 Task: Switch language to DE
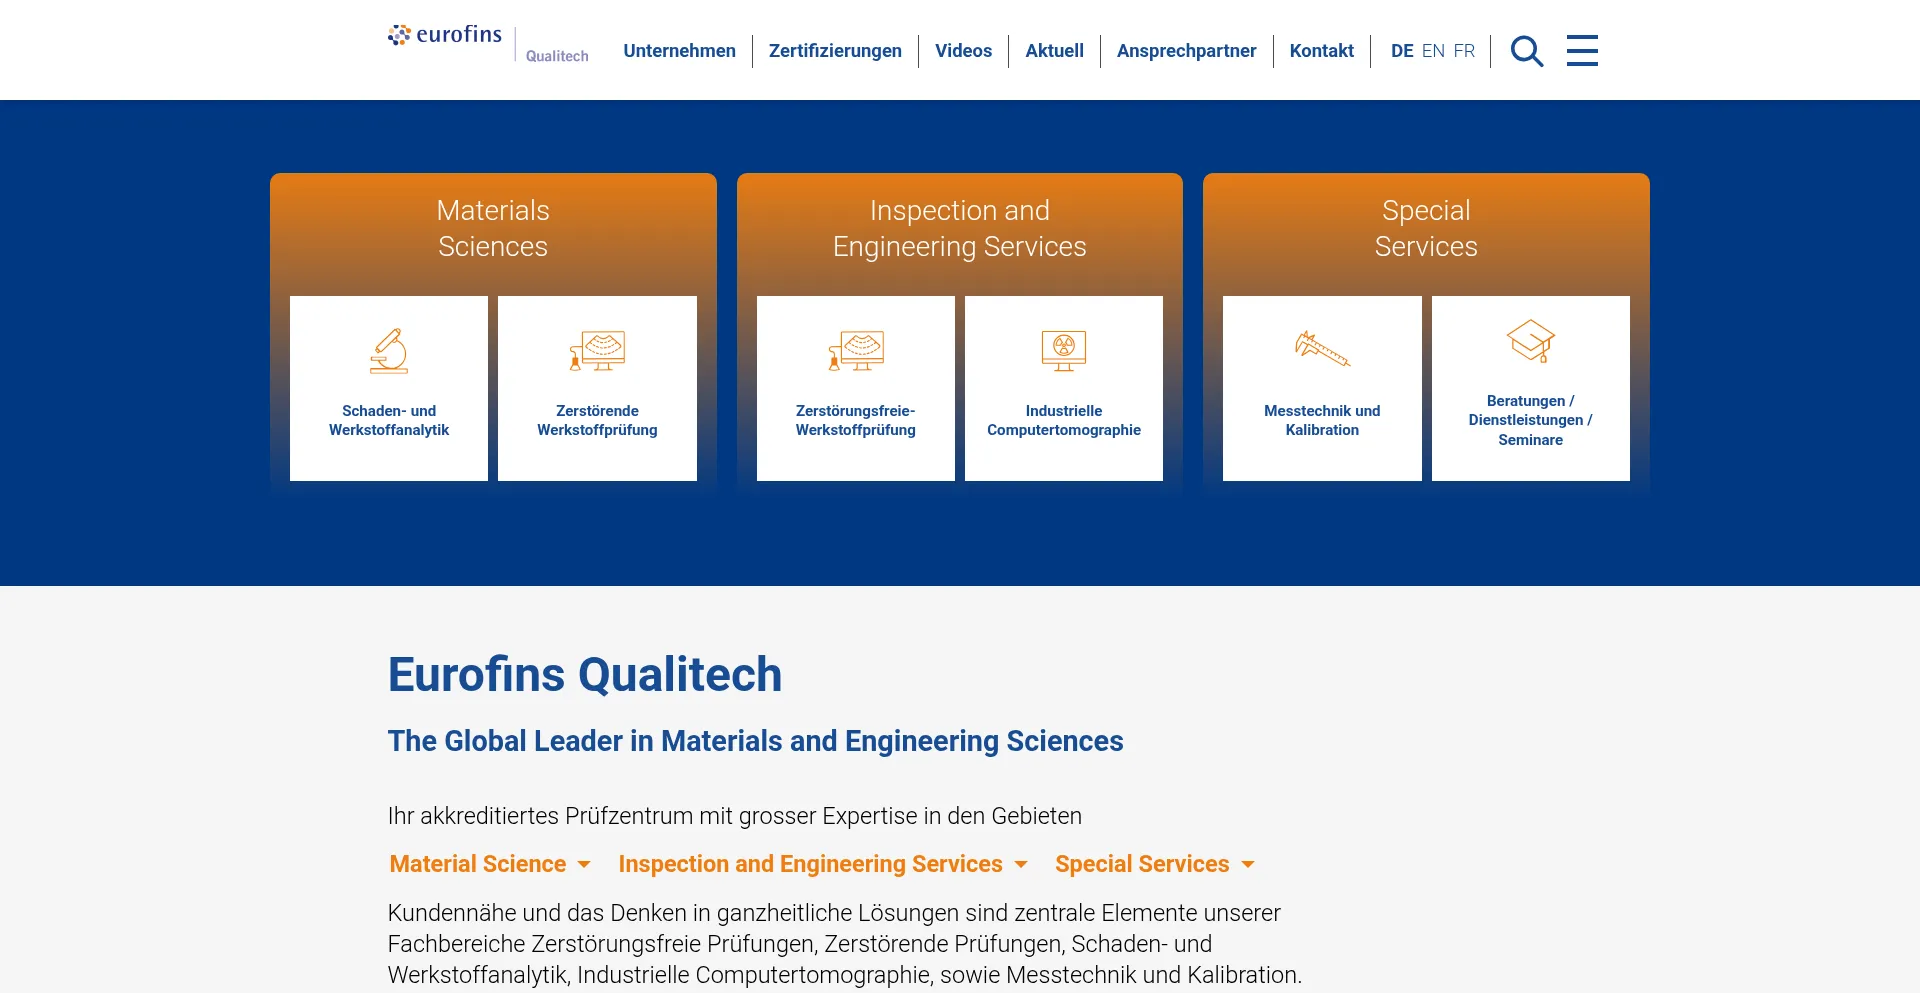tap(1402, 51)
